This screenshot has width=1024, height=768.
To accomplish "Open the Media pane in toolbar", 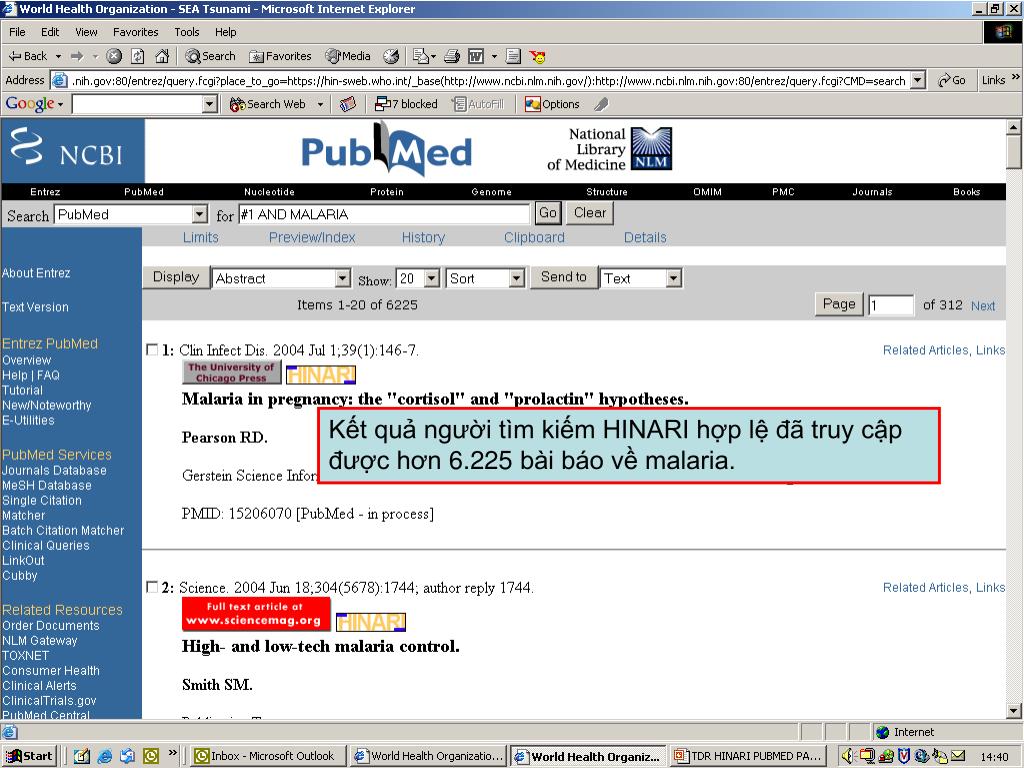I will [x=348, y=56].
